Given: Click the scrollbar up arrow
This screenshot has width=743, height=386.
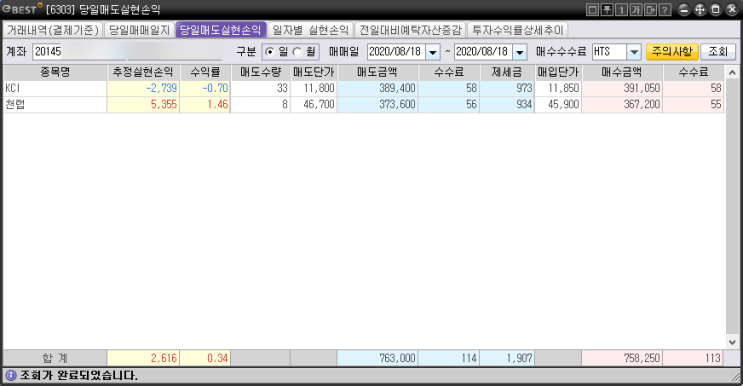Looking at the screenshot, I should (732, 73).
